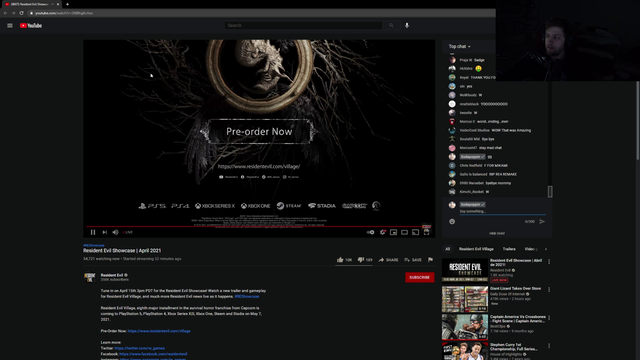
Task: Open the player settings gear
Action: [x=382, y=232]
